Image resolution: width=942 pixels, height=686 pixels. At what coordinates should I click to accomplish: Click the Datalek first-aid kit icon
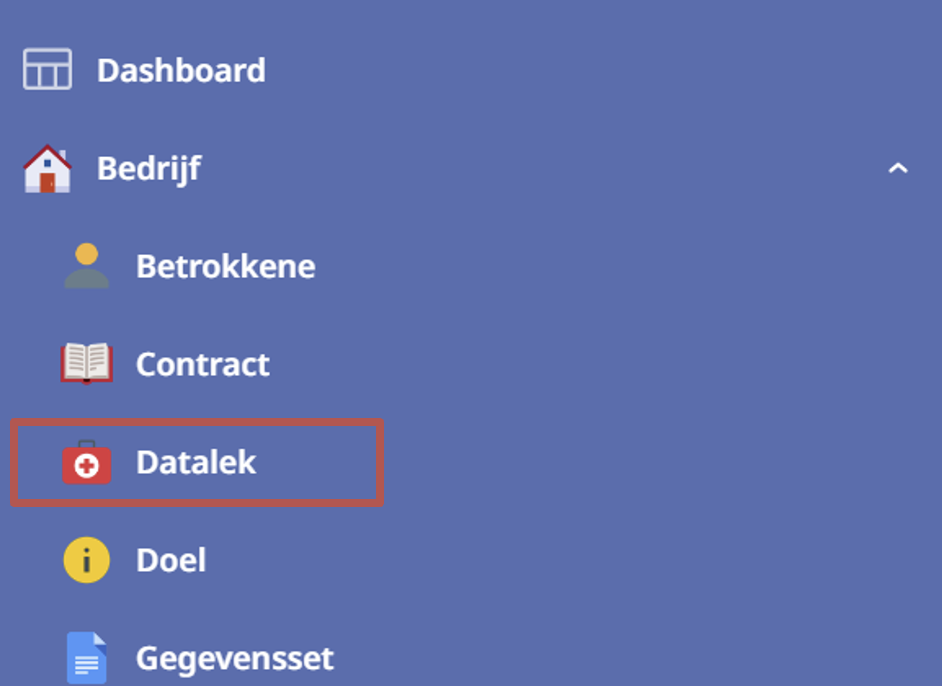coord(87,462)
